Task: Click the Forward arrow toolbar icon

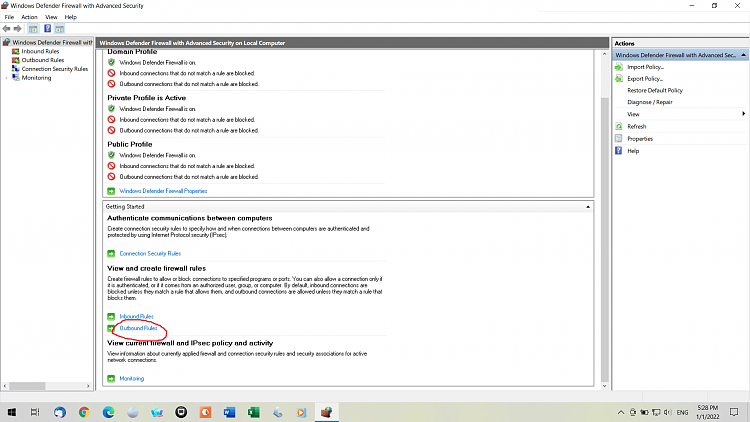Action: pyautogui.click(x=18, y=29)
